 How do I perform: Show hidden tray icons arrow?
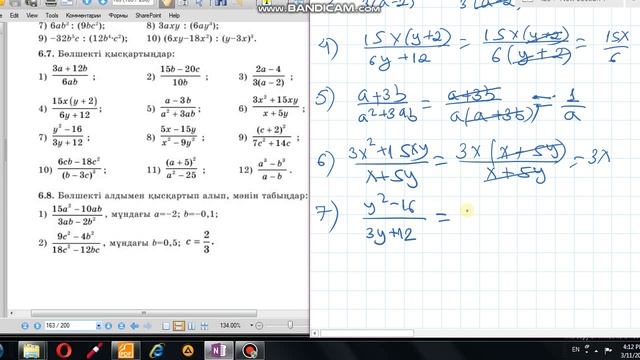pyautogui.click(x=596, y=351)
